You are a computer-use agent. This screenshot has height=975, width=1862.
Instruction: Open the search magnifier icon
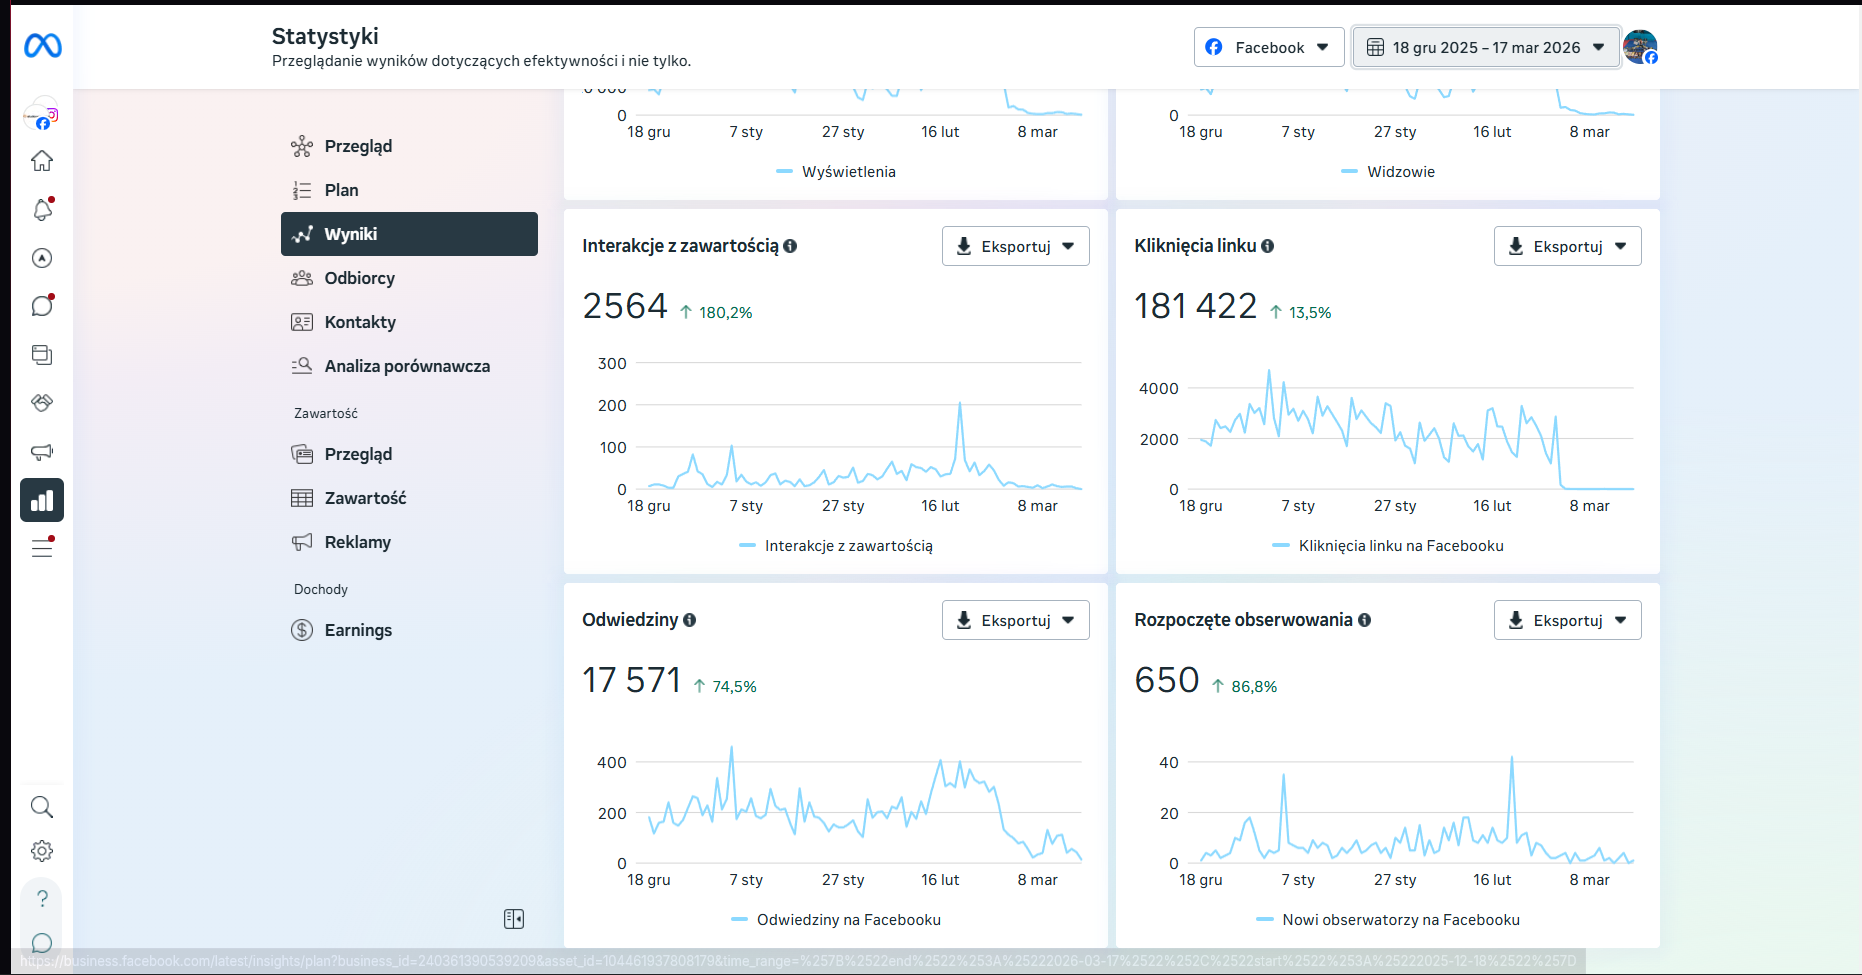click(42, 807)
